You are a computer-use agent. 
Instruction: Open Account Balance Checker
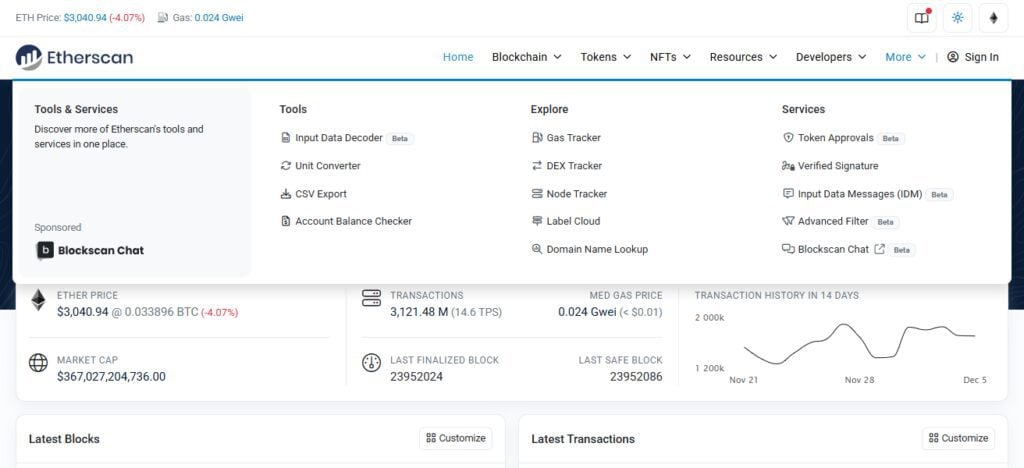(x=353, y=221)
